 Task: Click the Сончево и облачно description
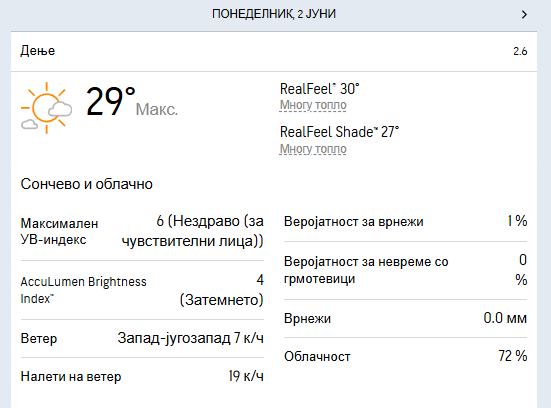(x=86, y=184)
